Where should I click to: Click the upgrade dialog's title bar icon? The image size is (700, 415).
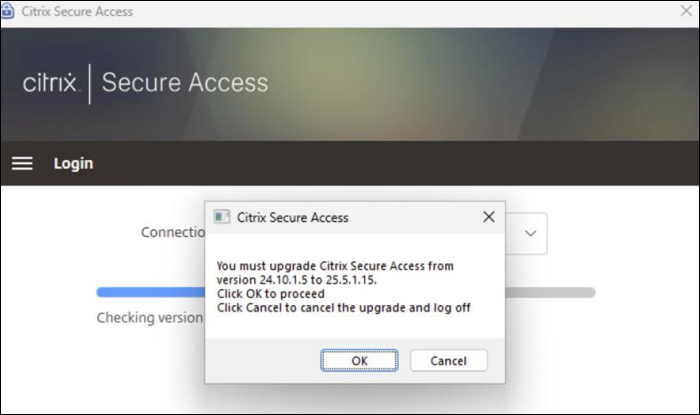222,217
